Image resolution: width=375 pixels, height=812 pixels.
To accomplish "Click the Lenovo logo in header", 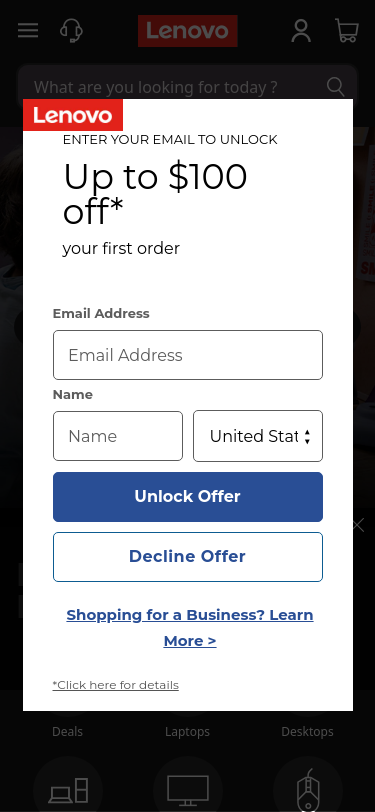I will (x=188, y=31).
